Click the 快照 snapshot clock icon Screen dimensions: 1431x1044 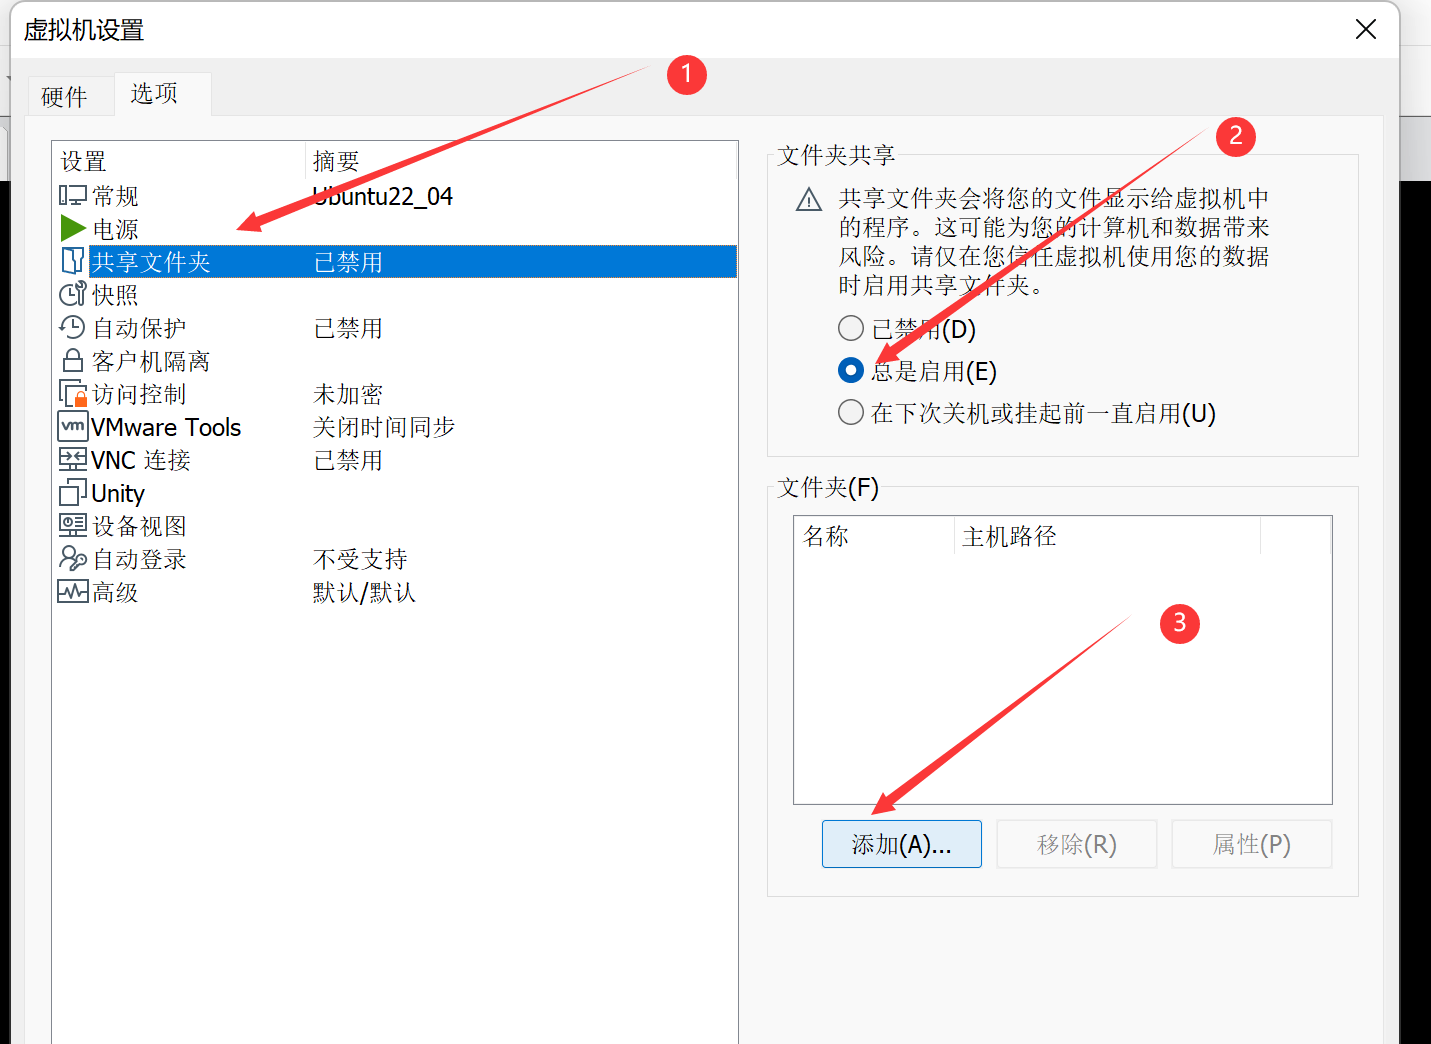point(73,294)
